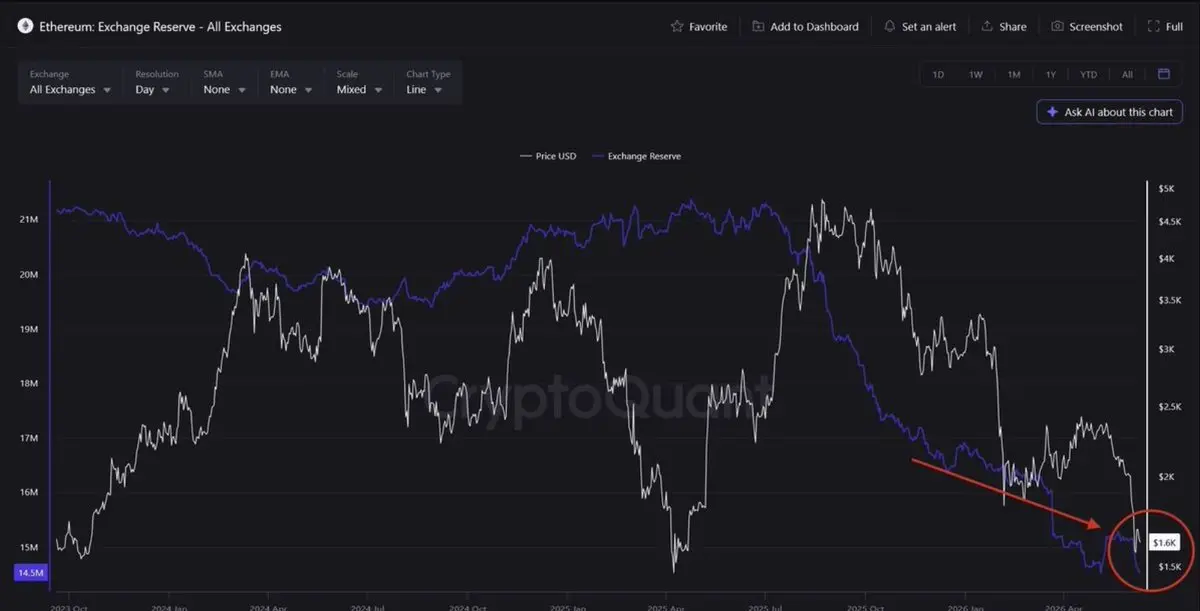Click the Ethereum Exchange Reserve title
Viewport: 1200px width, 611px height.
click(160, 26)
